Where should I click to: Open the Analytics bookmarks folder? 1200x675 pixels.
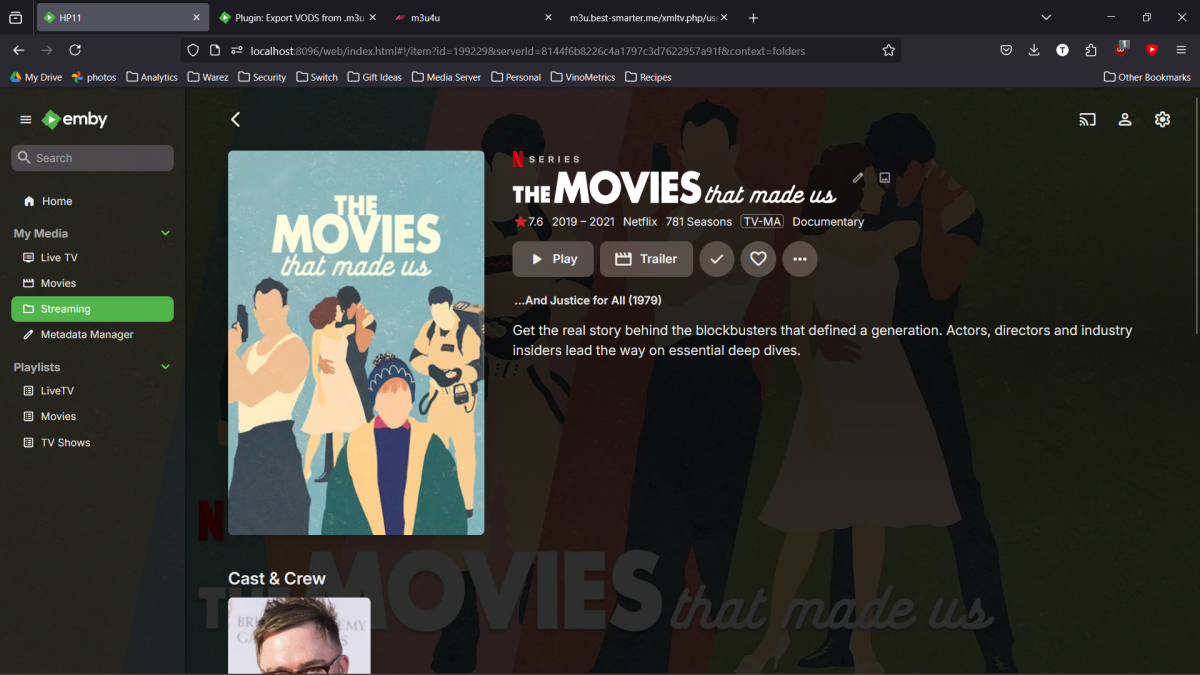click(x=152, y=77)
